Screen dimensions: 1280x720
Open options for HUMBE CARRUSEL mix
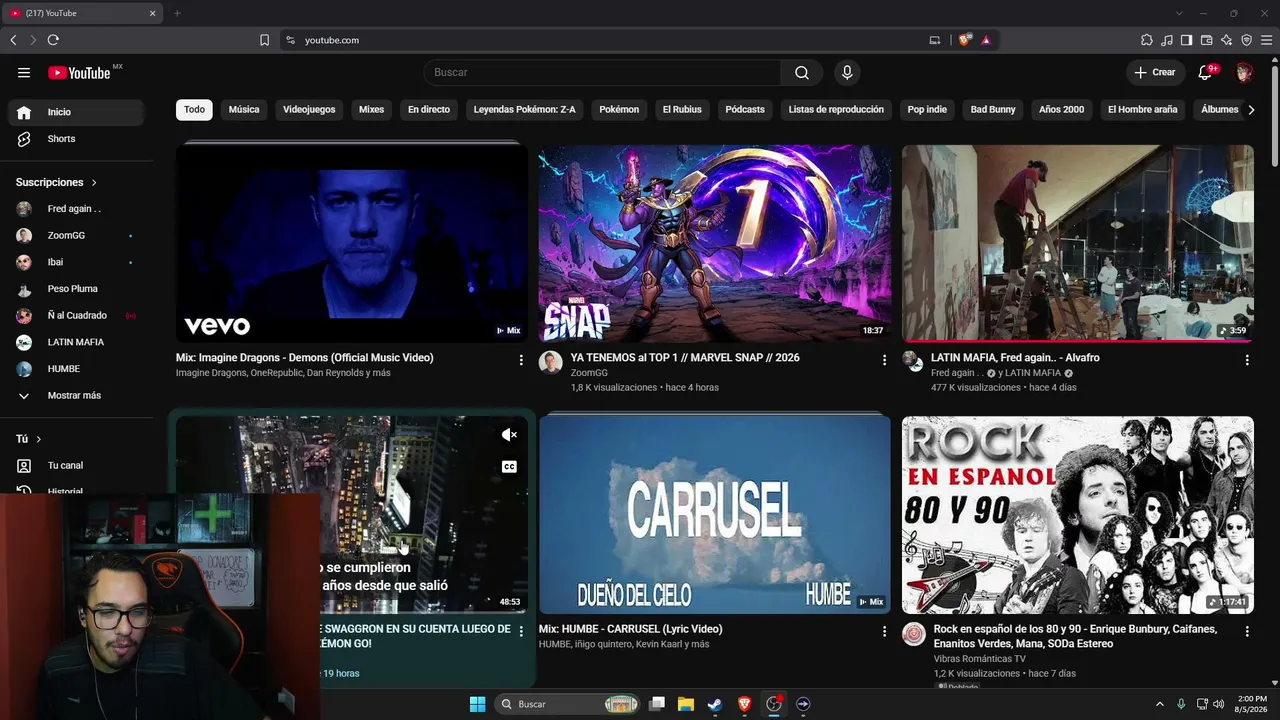[x=884, y=631]
